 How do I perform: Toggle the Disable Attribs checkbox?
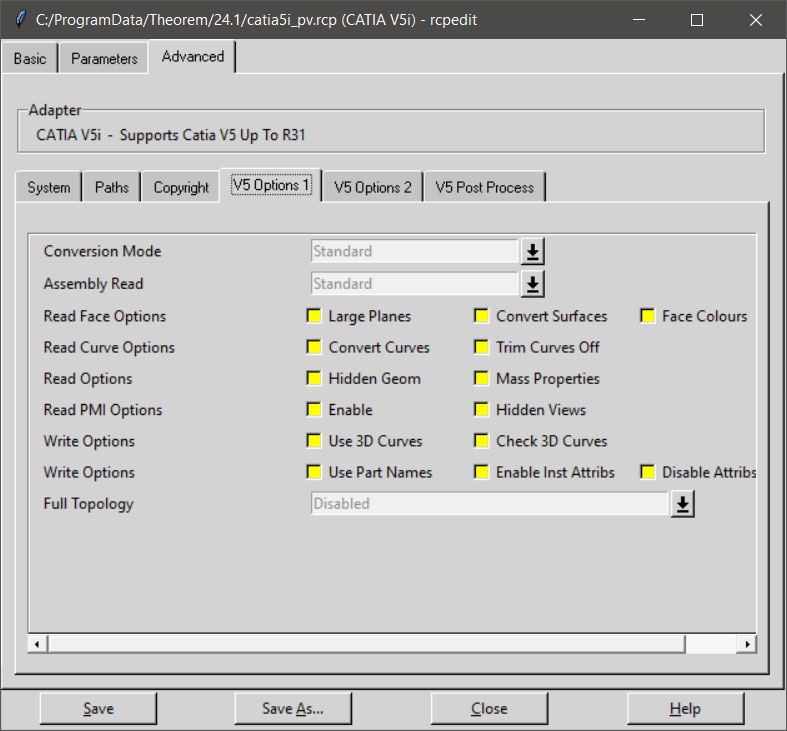click(x=647, y=472)
